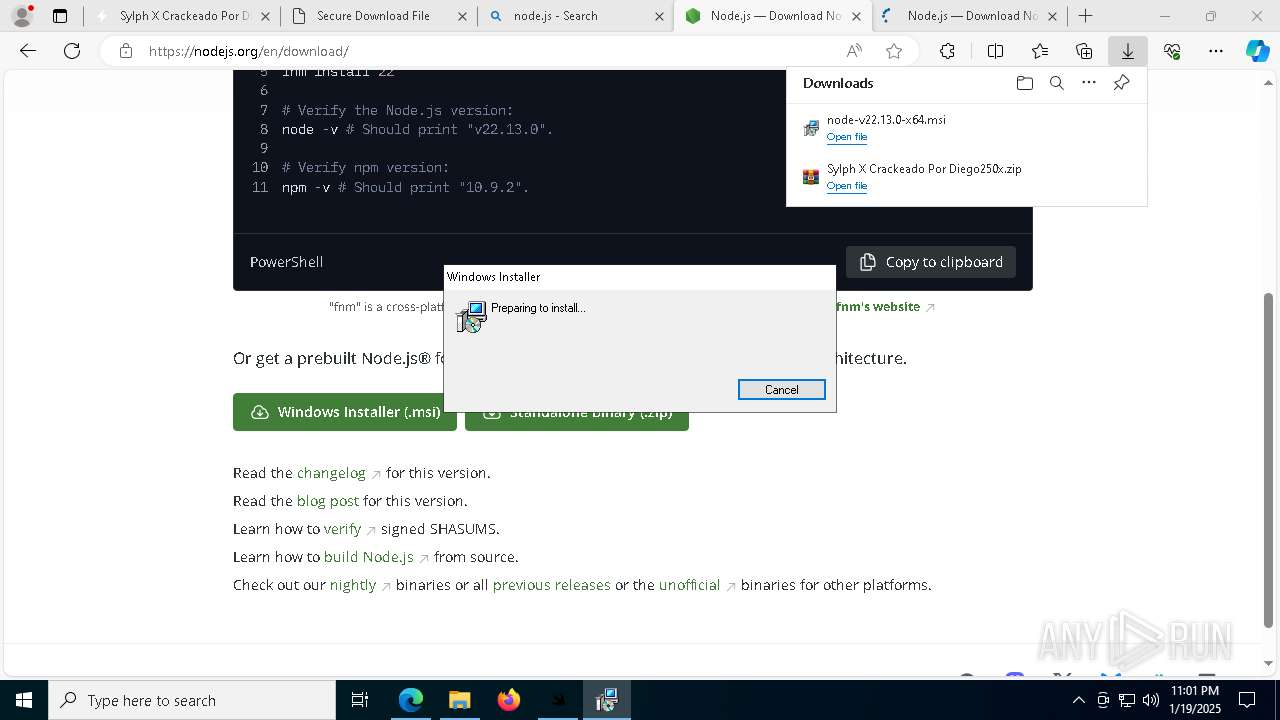The image size is (1280, 720).
Task: Go back with the browser back arrow
Action: click(28, 51)
